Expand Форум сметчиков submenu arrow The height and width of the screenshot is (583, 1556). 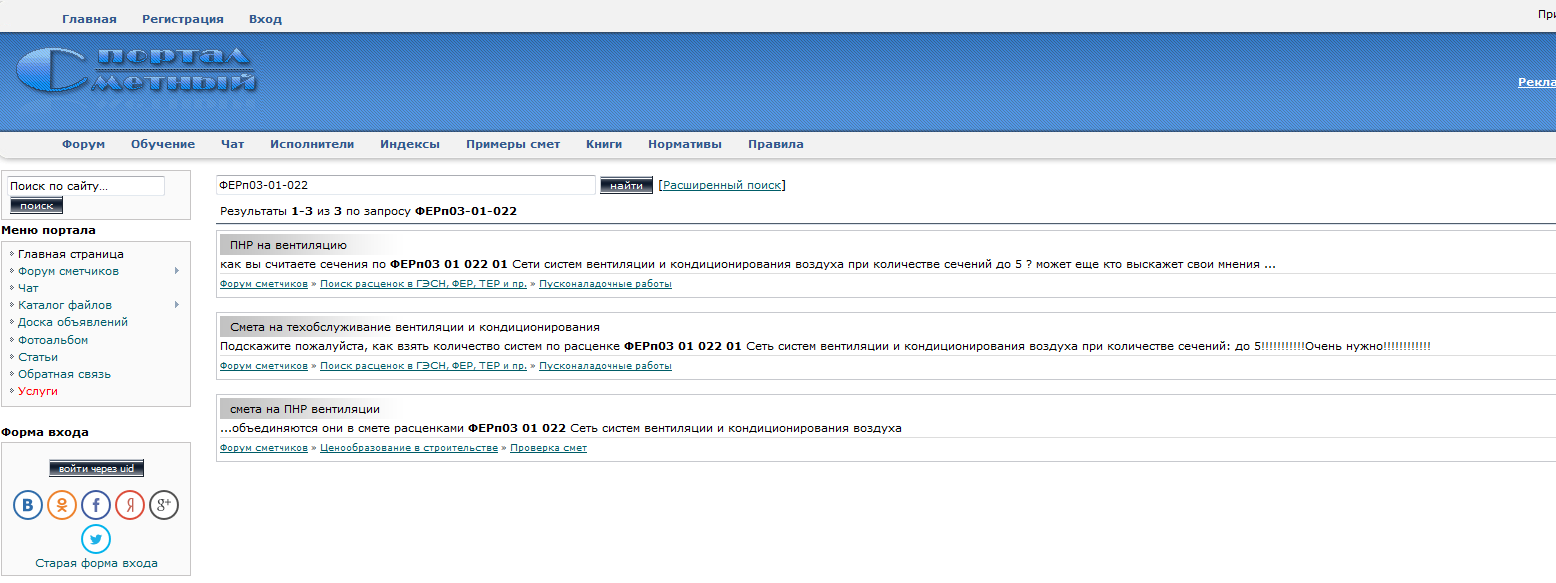pyautogui.click(x=177, y=271)
